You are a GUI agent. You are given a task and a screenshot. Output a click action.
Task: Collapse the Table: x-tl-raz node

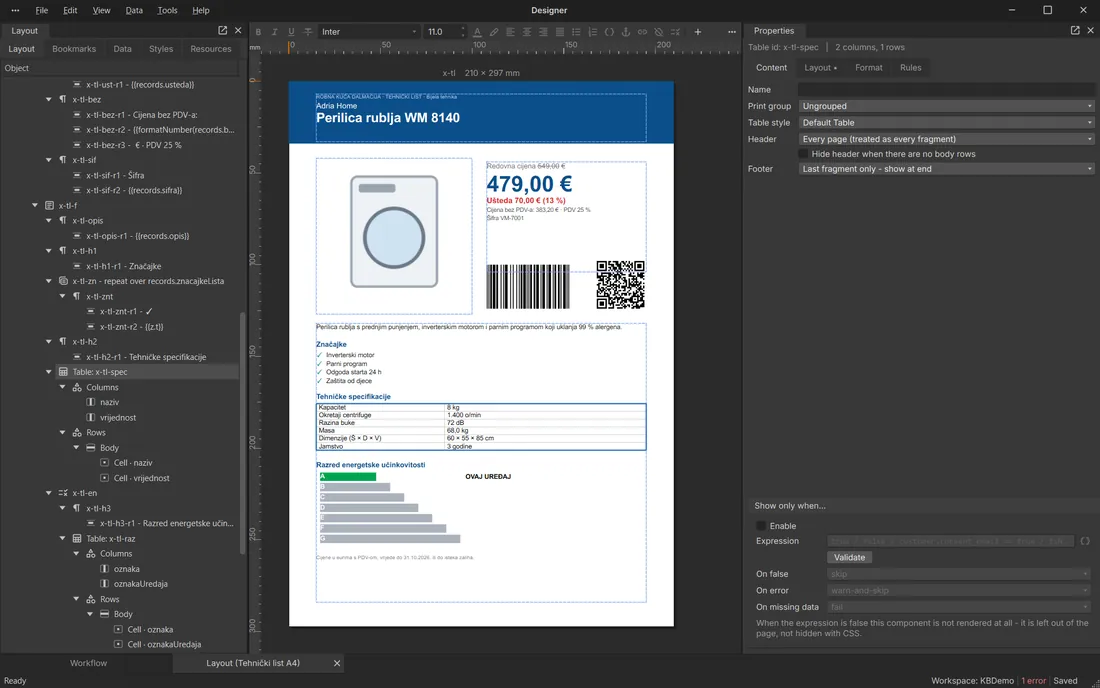tap(62, 539)
